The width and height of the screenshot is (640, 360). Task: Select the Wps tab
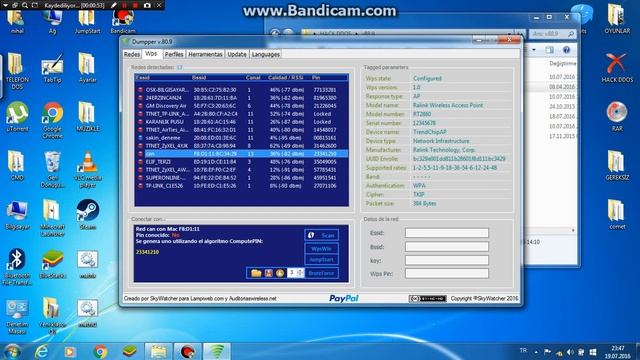[151, 54]
